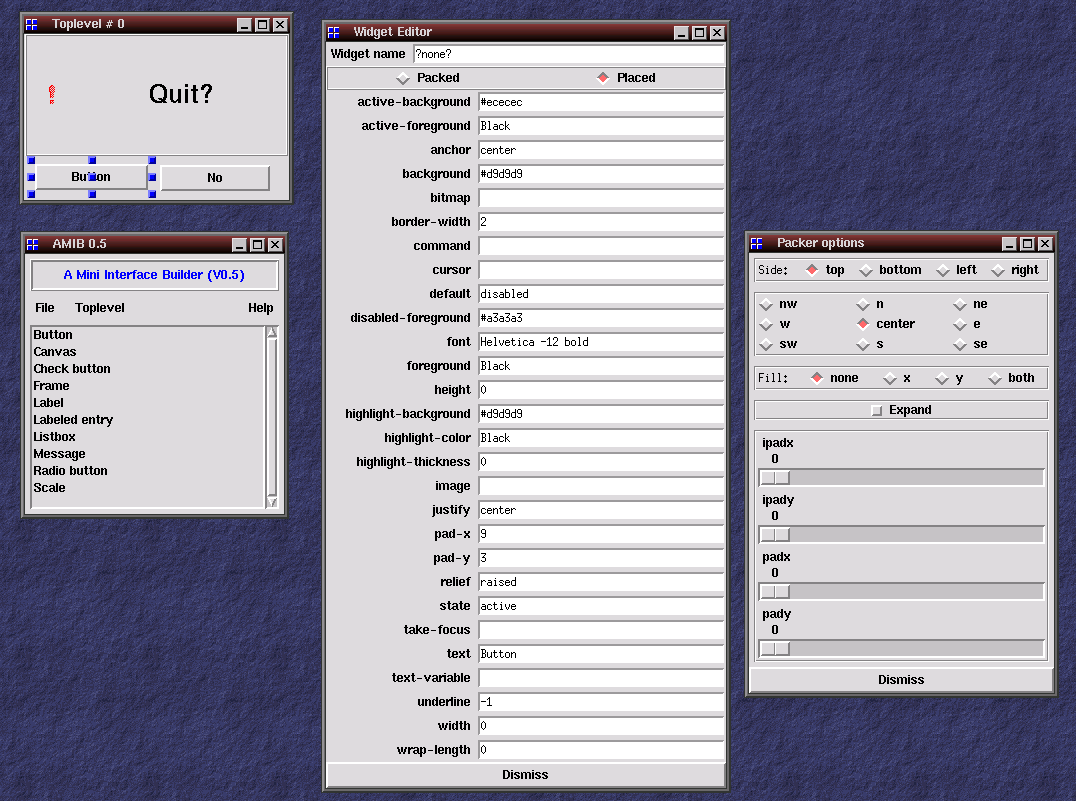Click the window menu icon of AMIB 0.5

[x=33, y=244]
